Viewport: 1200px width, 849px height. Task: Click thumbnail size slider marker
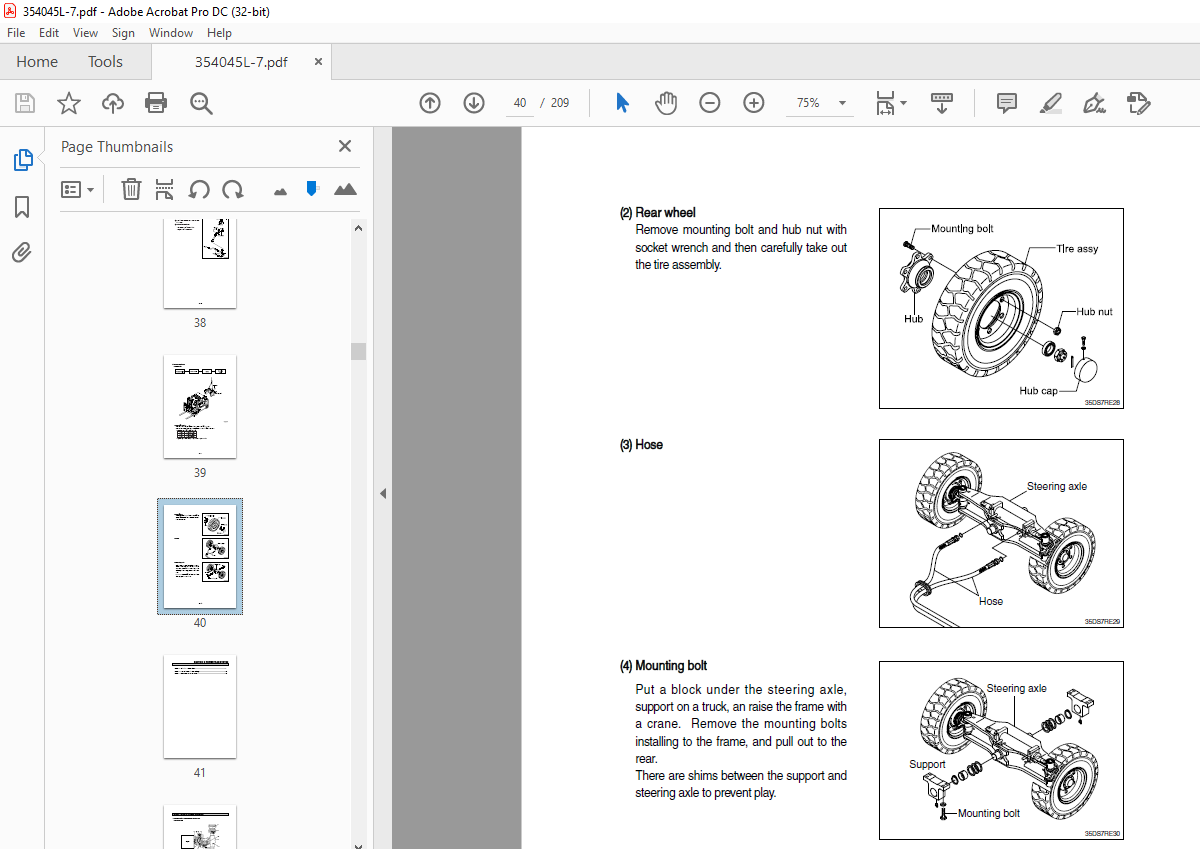click(x=312, y=188)
